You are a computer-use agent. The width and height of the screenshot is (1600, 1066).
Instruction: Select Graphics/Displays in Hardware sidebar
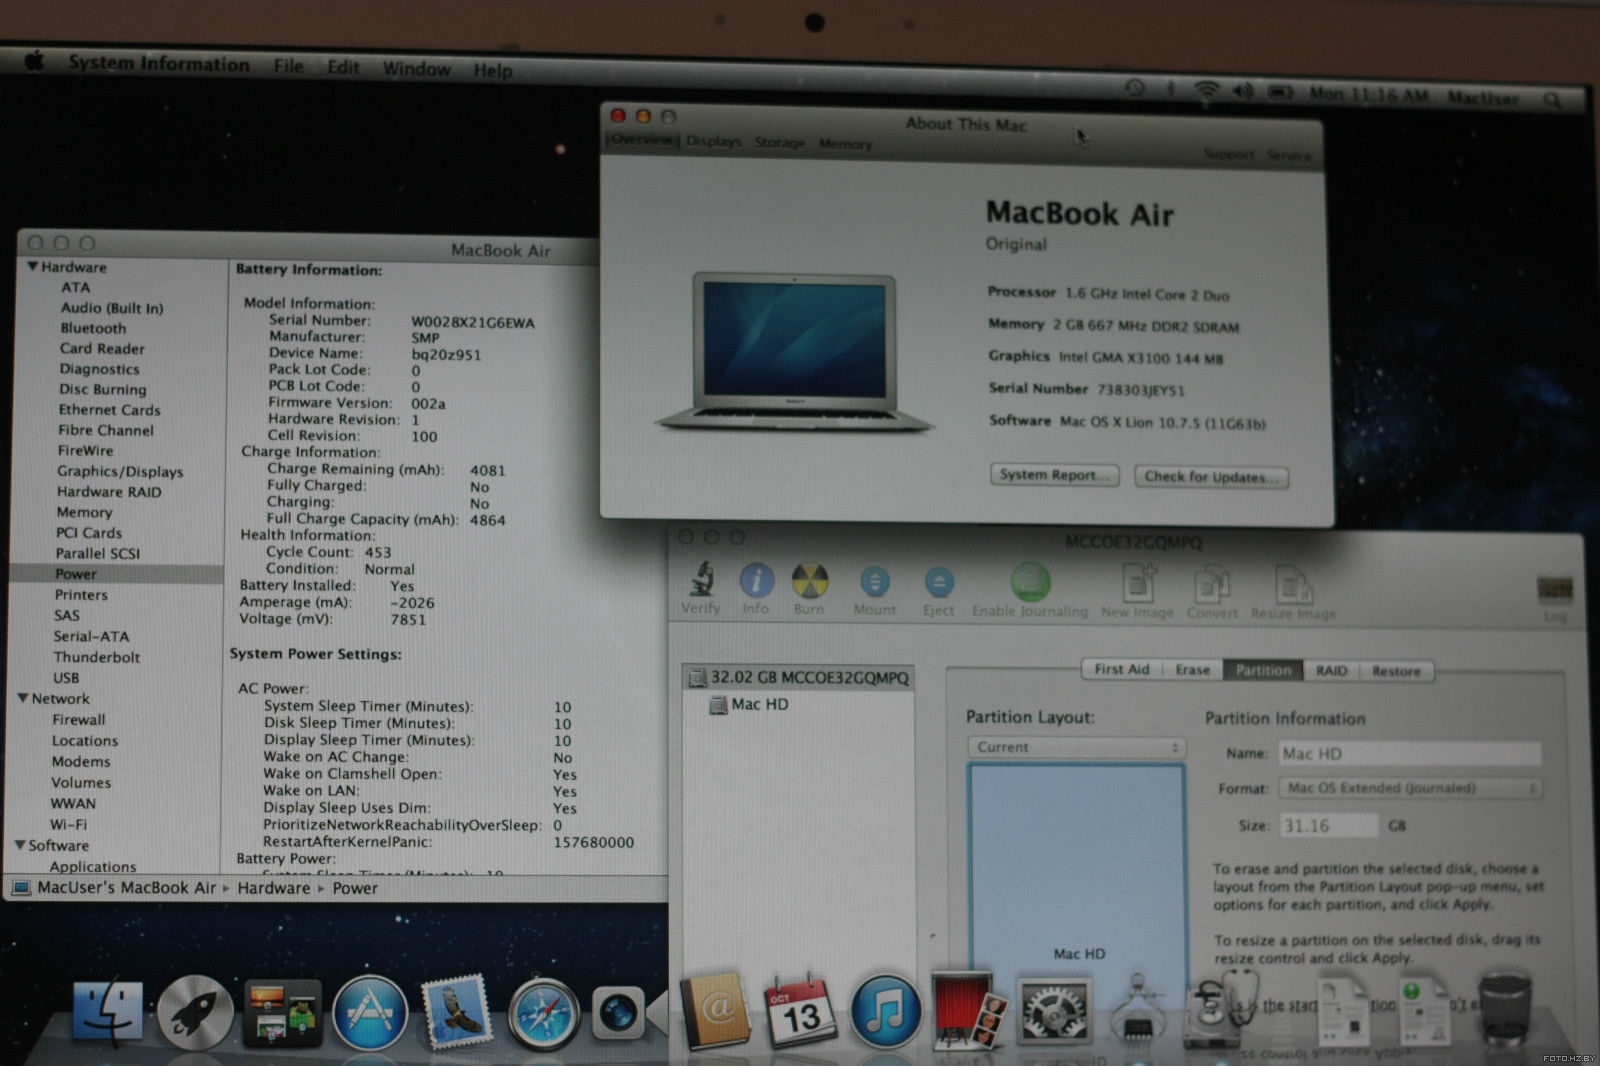pyautogui.click(x=120, y=471)
